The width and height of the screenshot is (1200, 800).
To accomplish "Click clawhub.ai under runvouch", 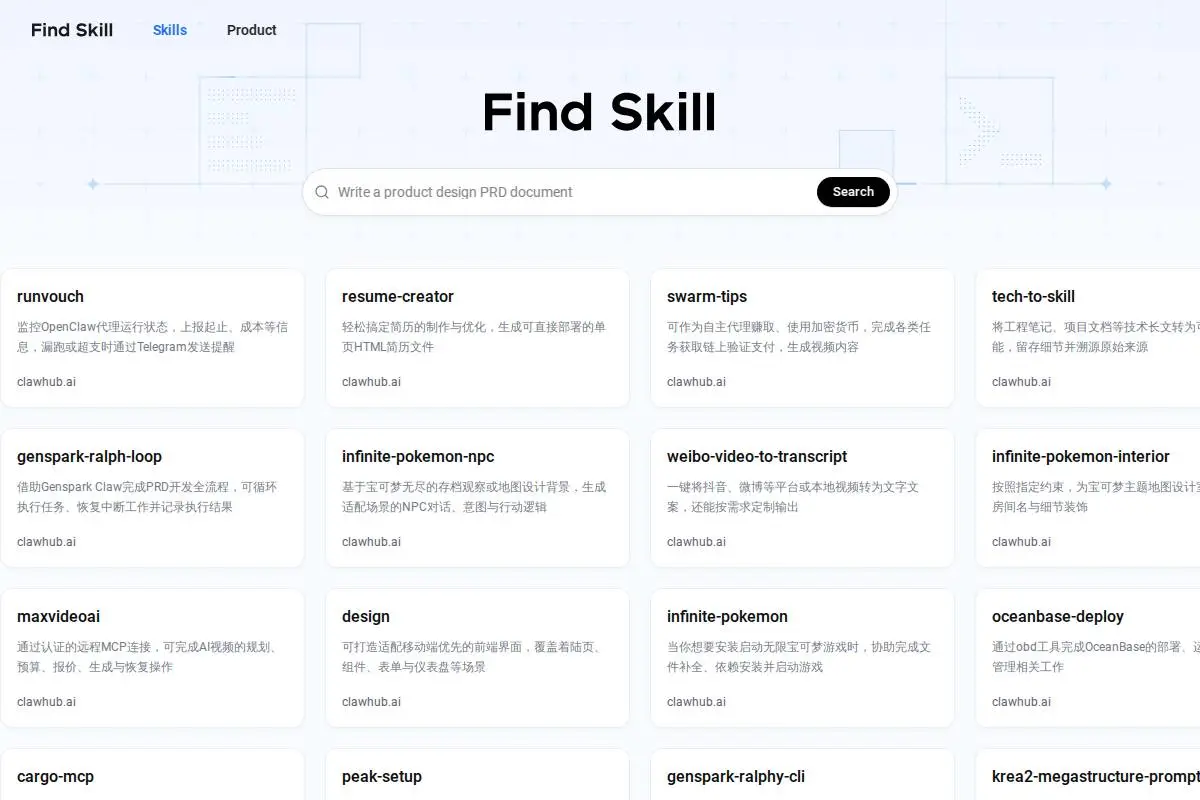I will point(46,382).
